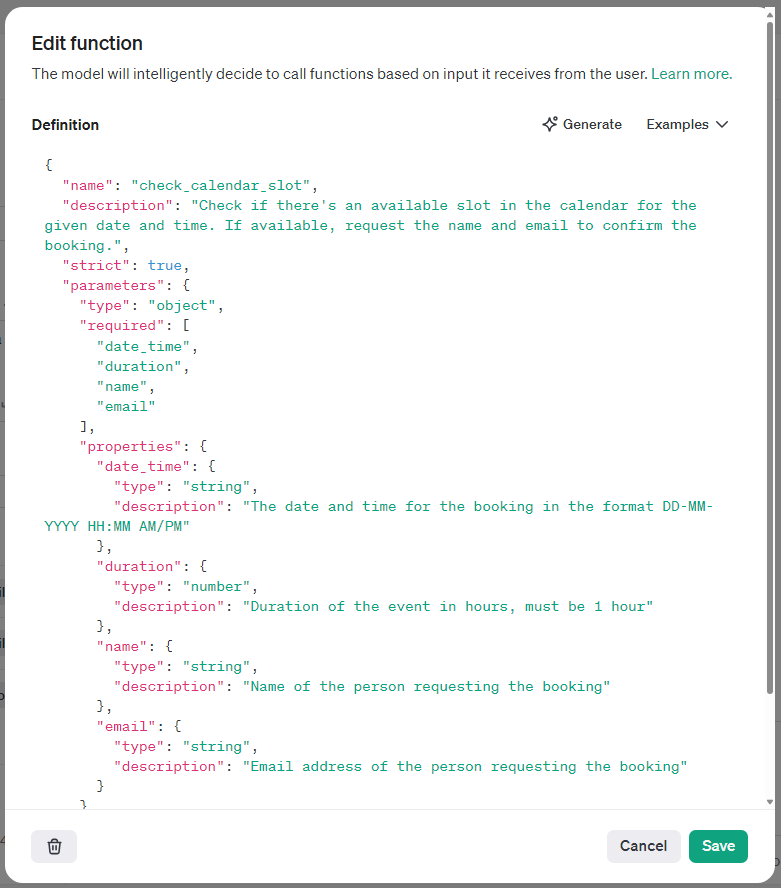The width and height of the screenshot is (781, 888).
Task: Open the Examples dropdown
Action: tap(687, 125)
